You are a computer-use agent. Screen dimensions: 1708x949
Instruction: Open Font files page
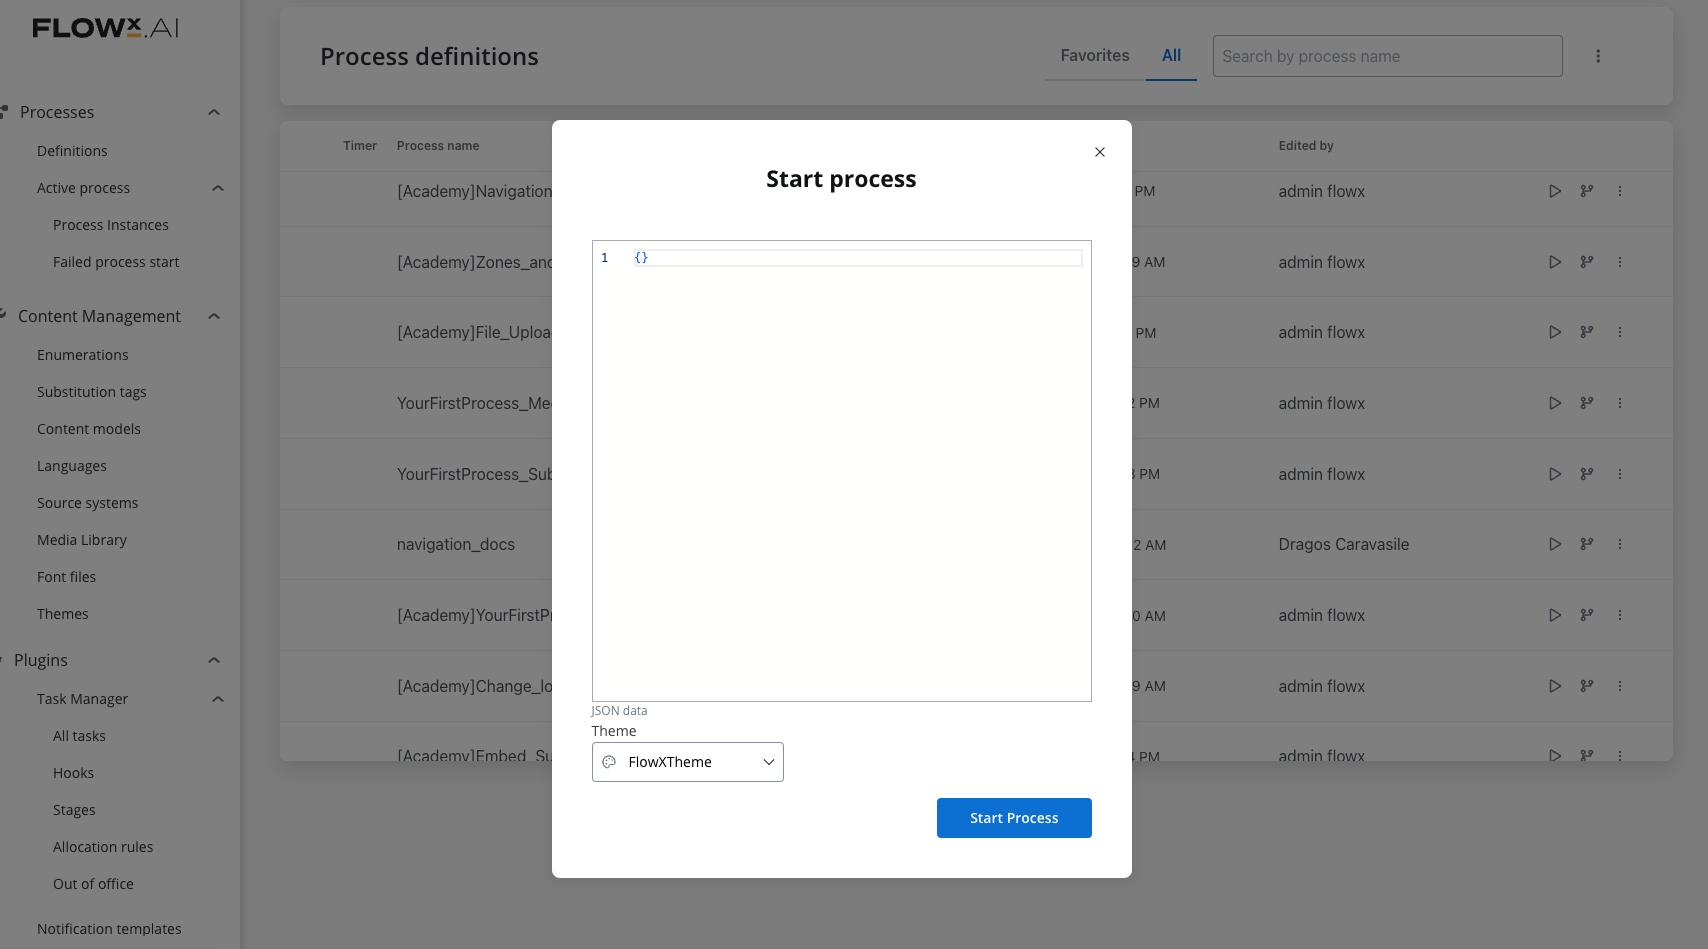[67, 577]
